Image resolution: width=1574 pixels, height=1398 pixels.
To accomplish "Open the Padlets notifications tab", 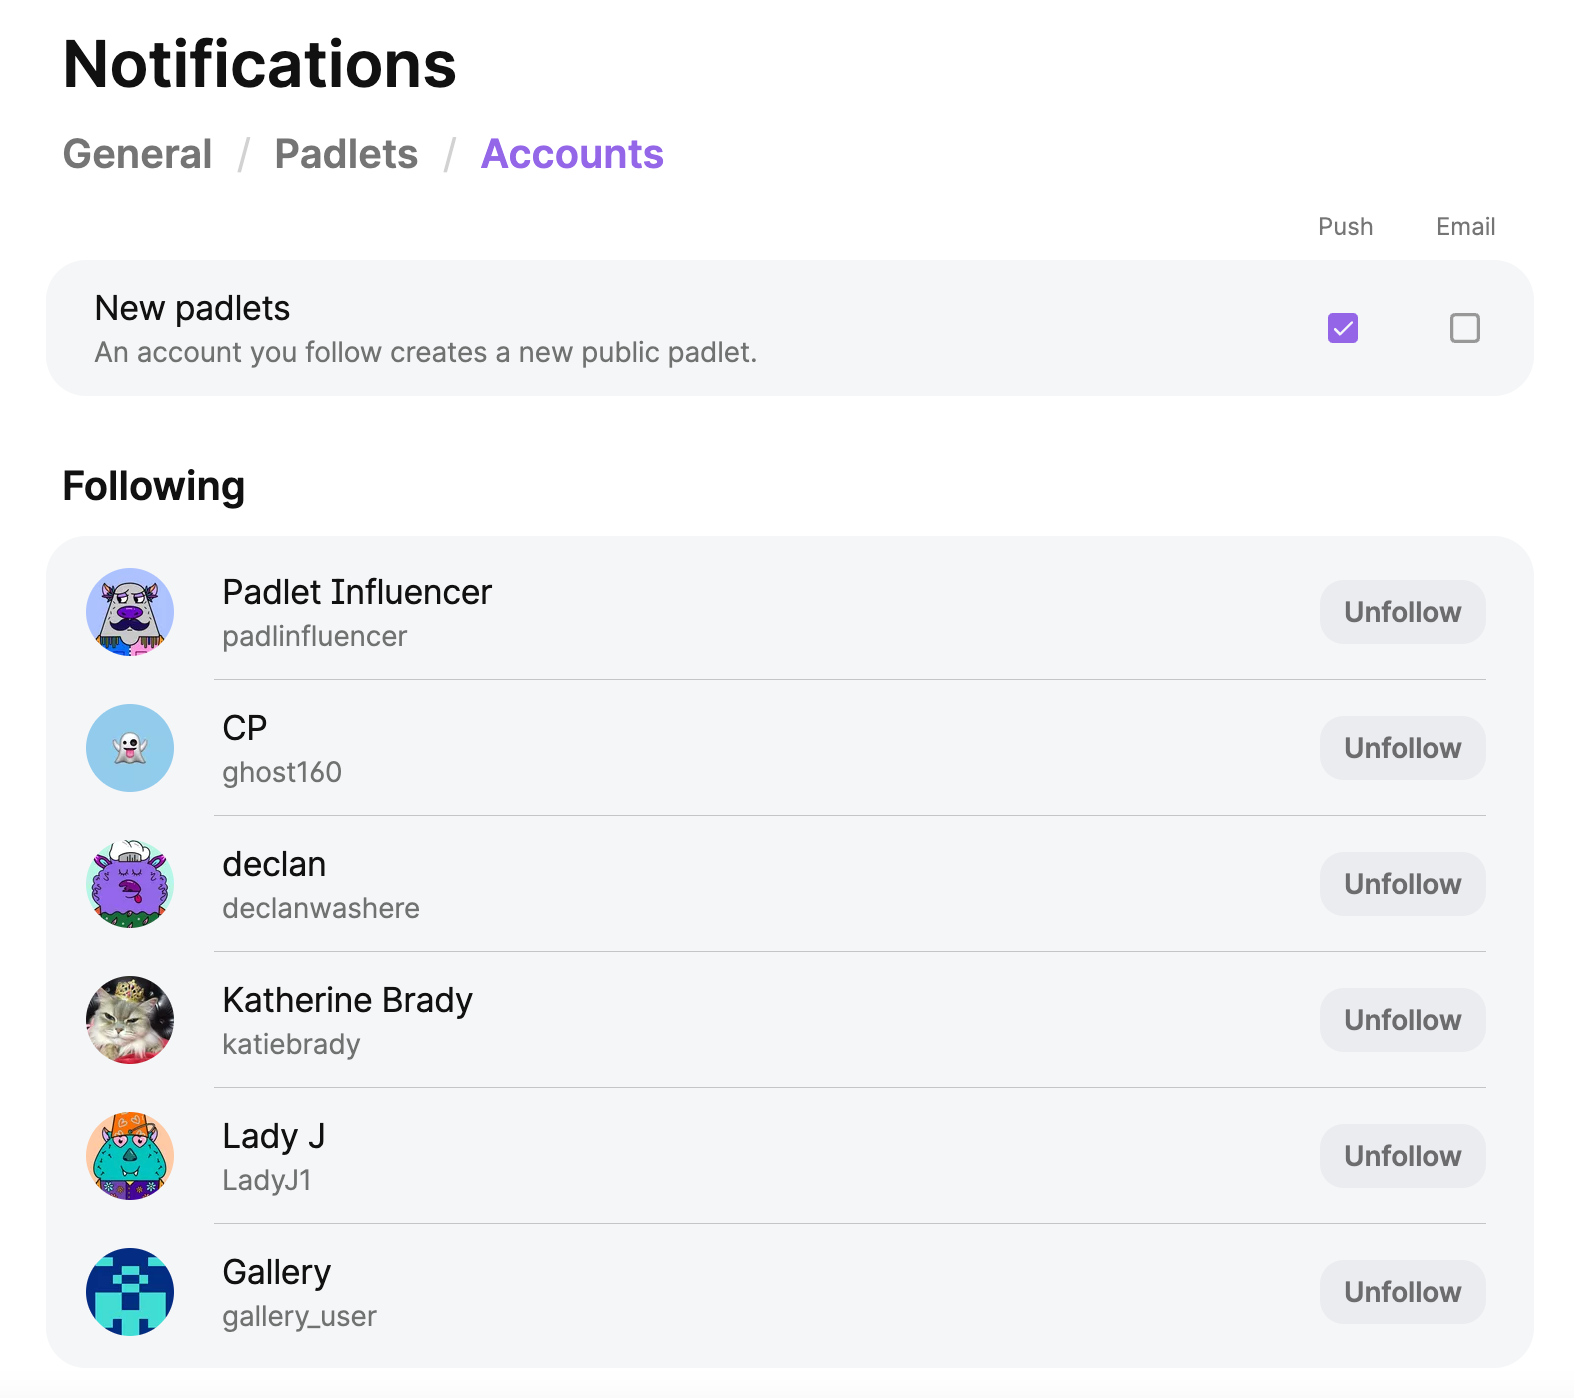I will tap(346, 154).
